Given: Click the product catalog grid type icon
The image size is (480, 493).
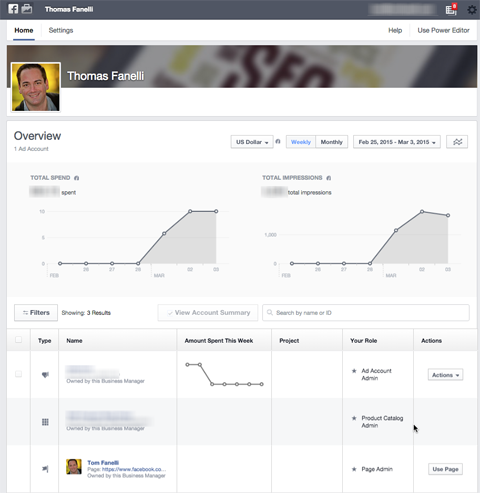Looking at the screenshot, I should [45, 422].
